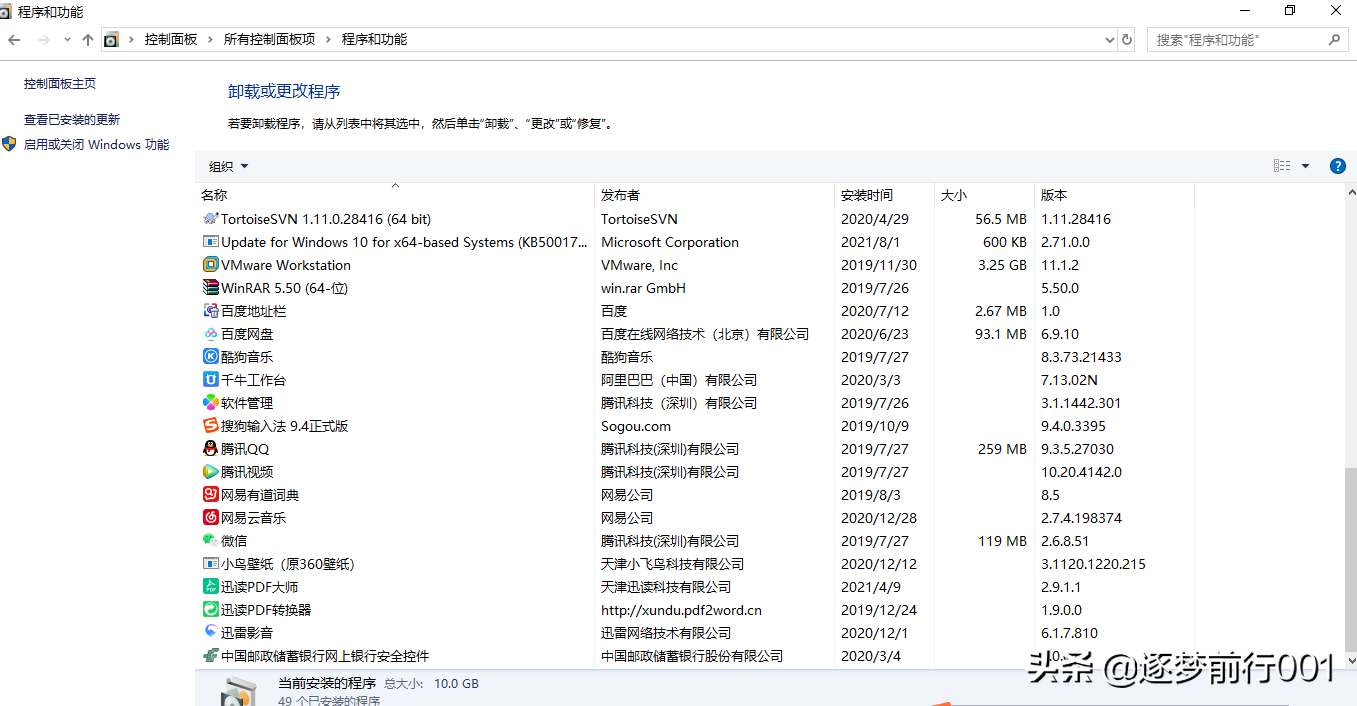This screenshot has height=706, width=1357.
Task: Sort by the 安装时间 column header
Action: [x=884, y=195]
